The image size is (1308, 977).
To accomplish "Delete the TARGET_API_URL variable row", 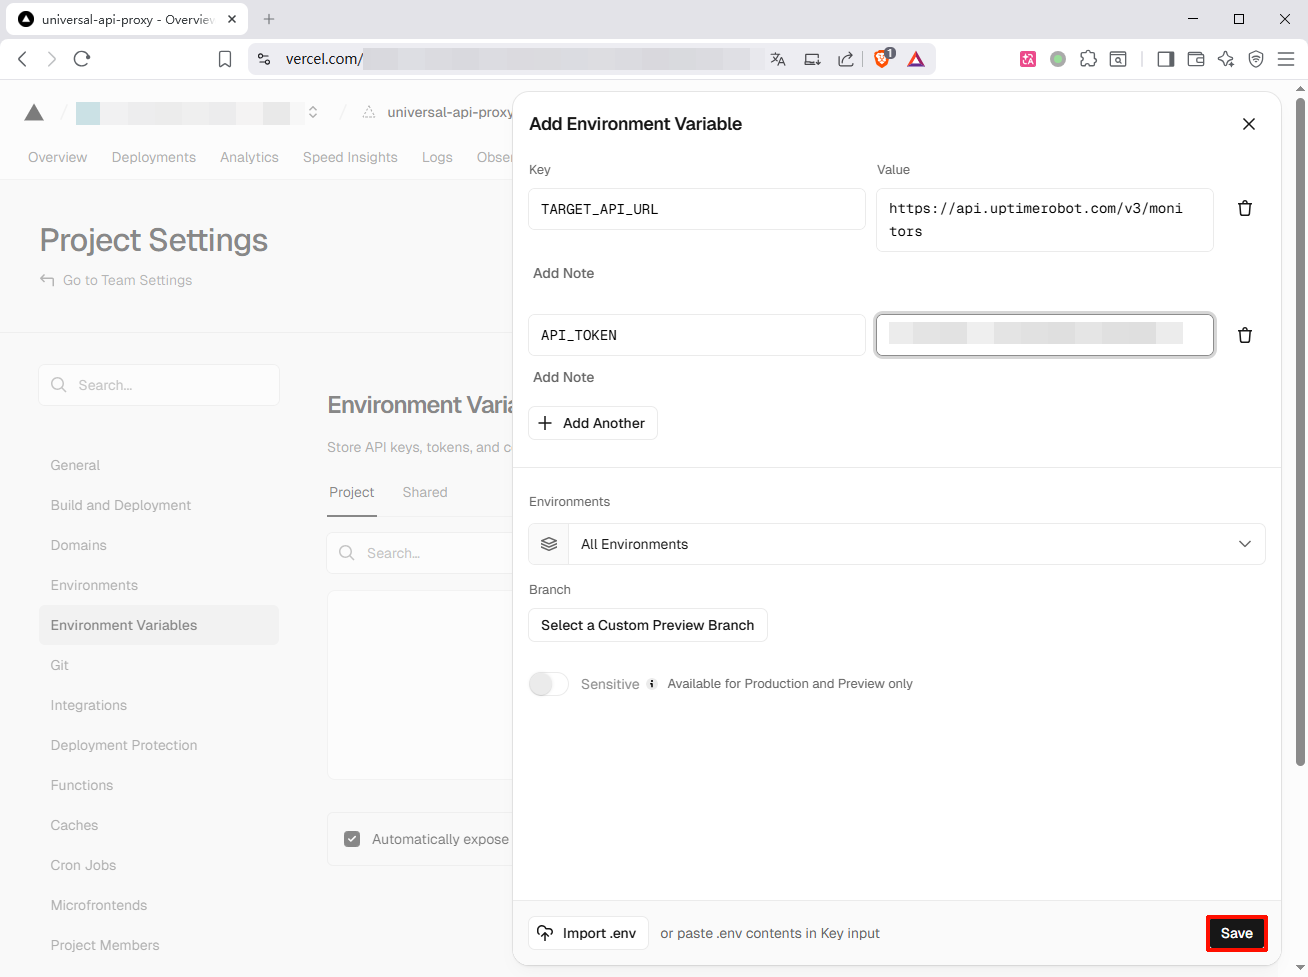I will click(1245, 209).
